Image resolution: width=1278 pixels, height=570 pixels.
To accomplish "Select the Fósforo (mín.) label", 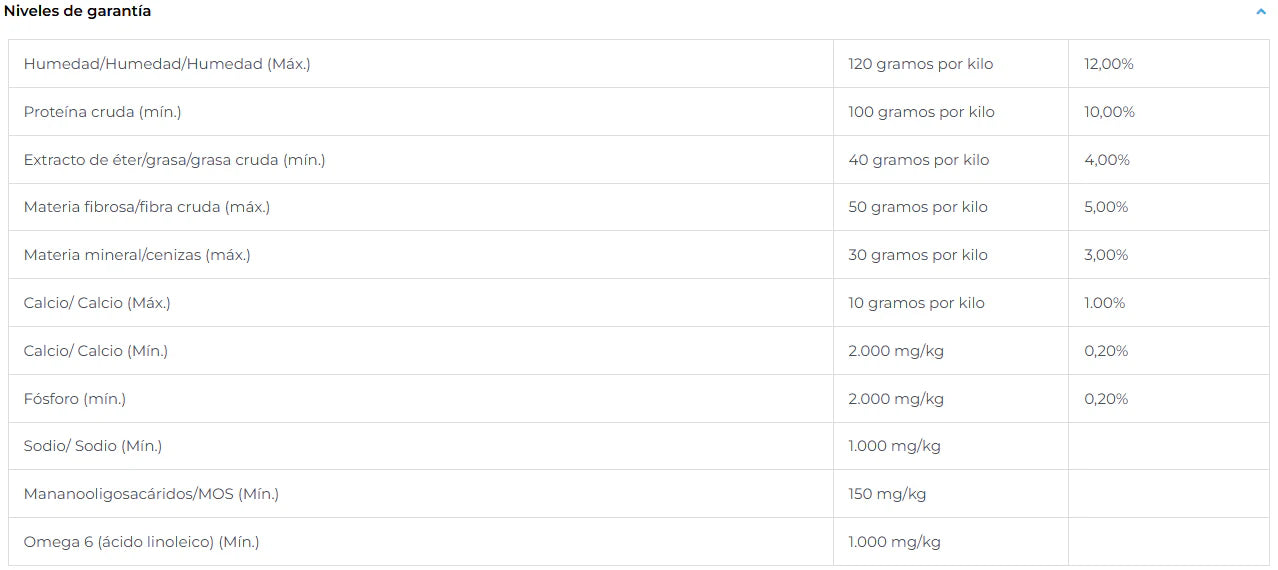I will point(75,399).
